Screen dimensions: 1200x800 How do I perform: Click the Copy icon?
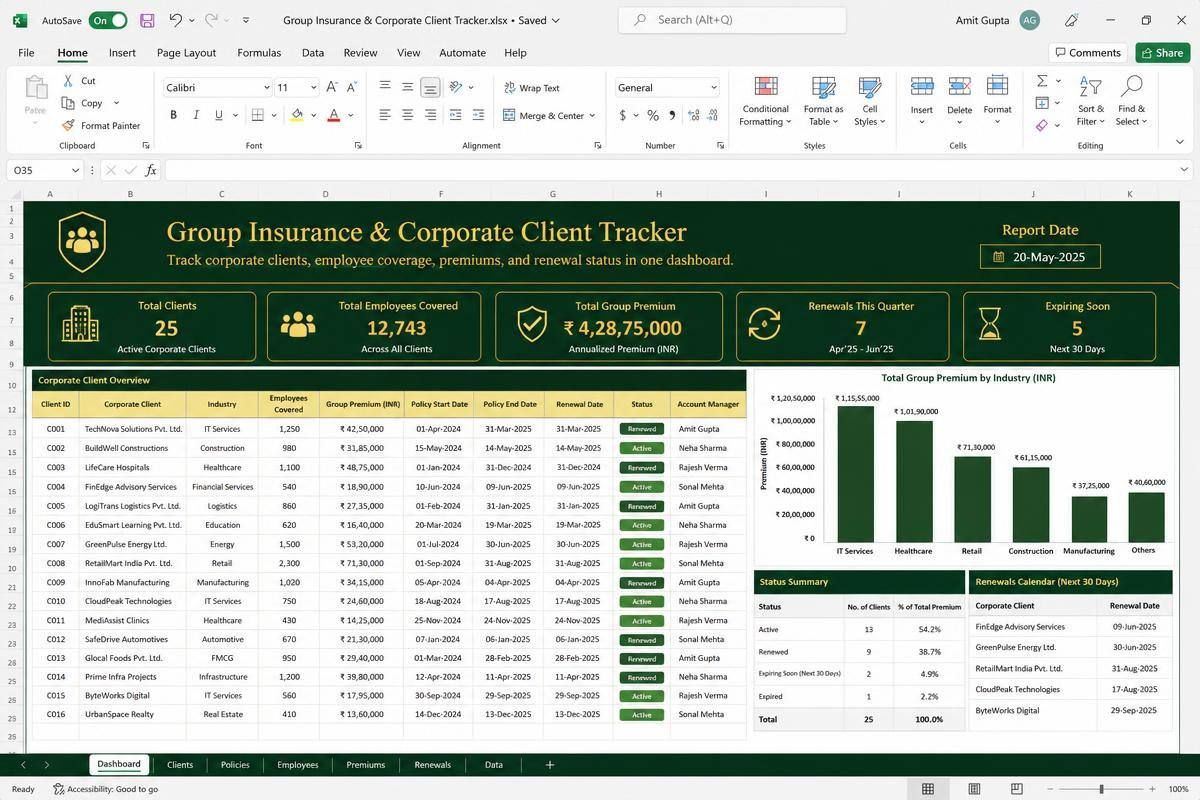tap(68, 103)
